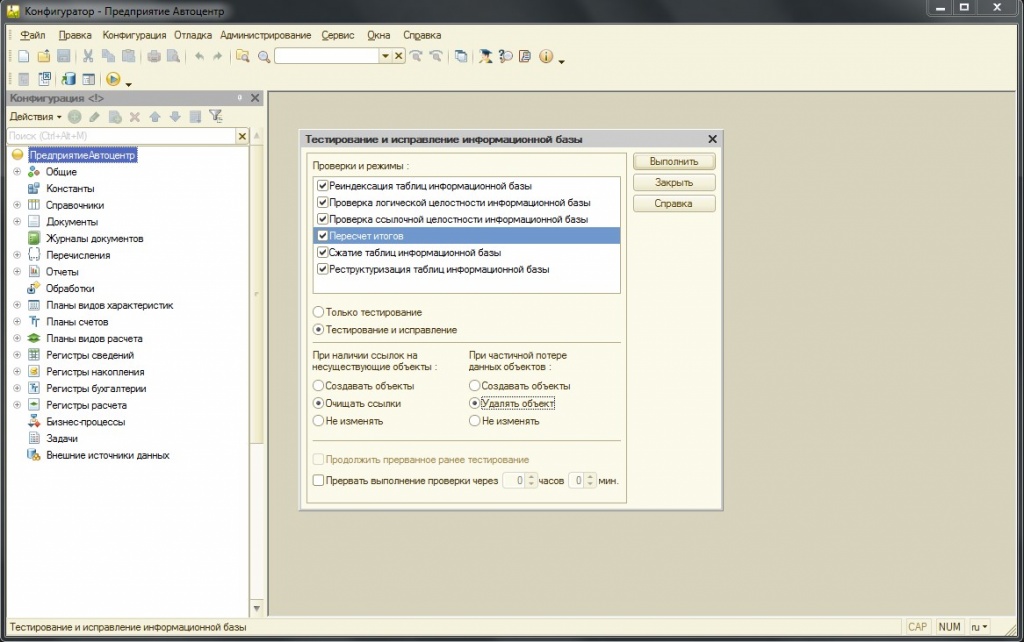Close the Тестирование и исправление dialog
Image resolution: width=1024 pixels, height=642 pixels.
pos(712,139)
